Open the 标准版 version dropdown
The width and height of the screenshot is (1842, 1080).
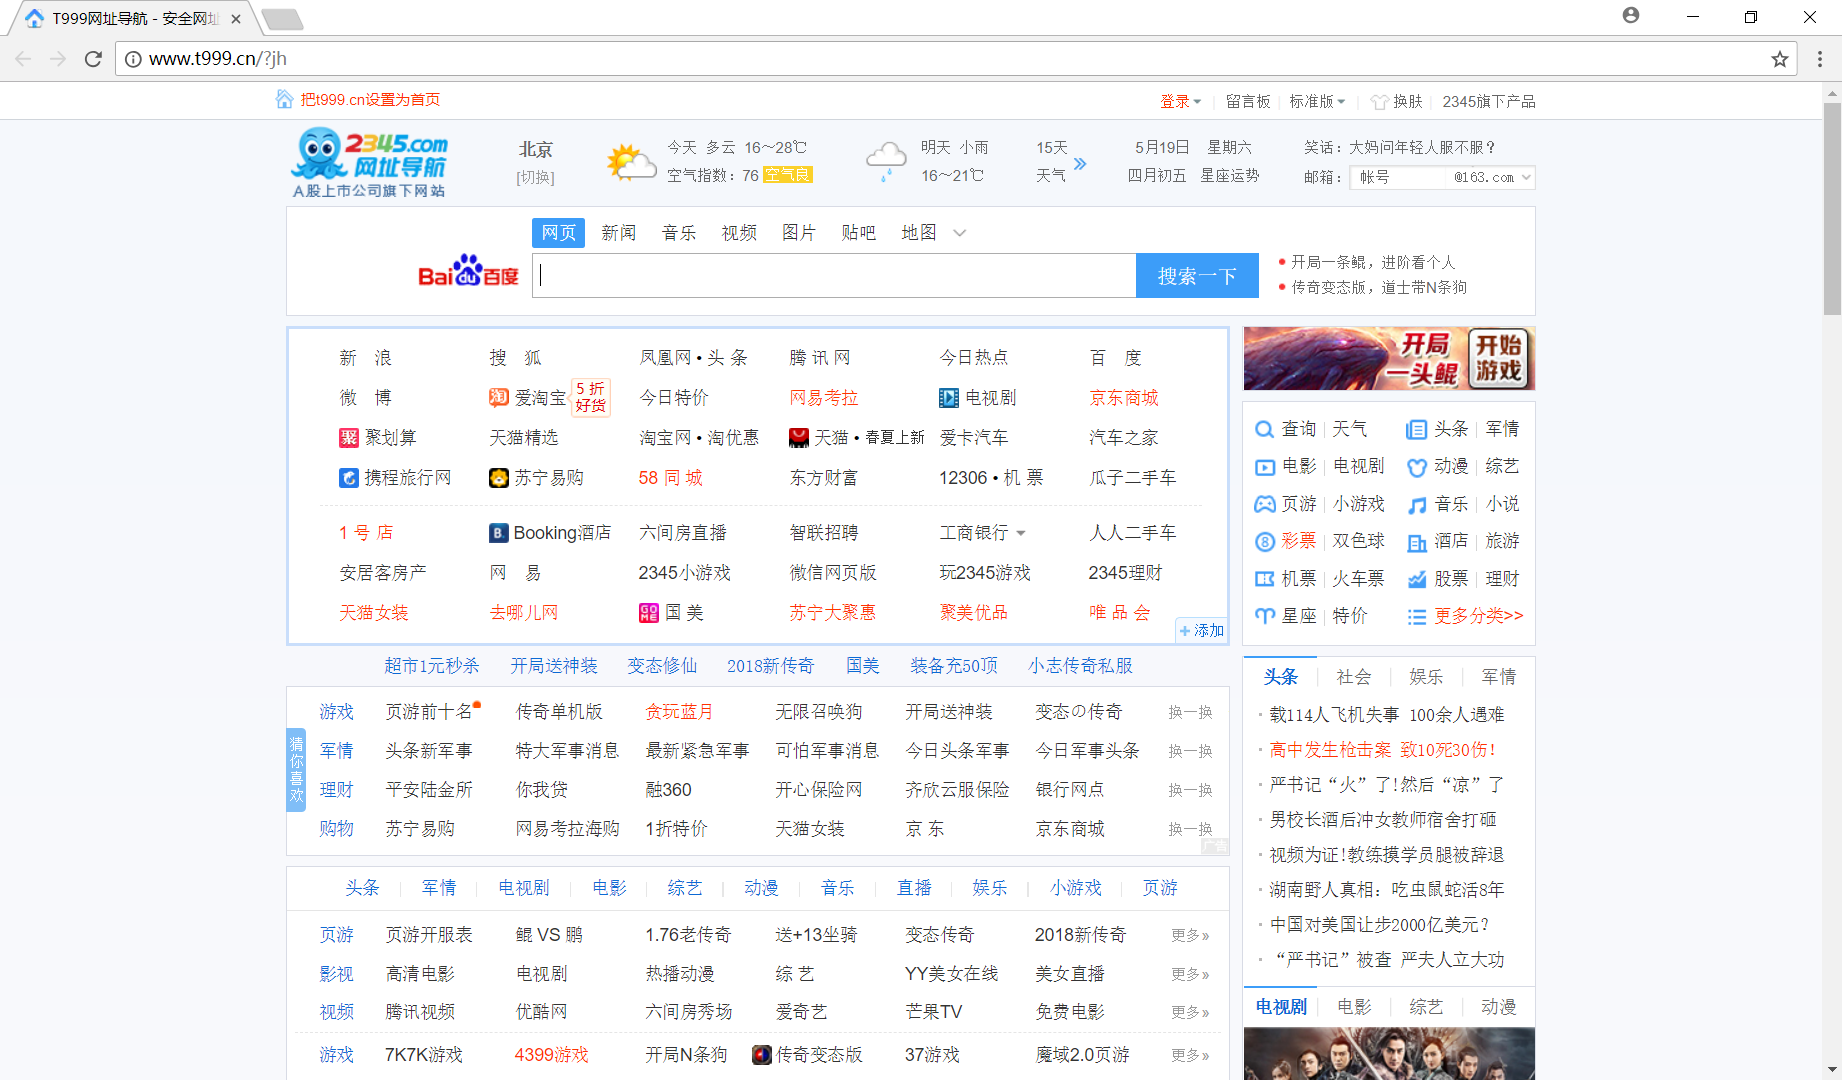1343,101
